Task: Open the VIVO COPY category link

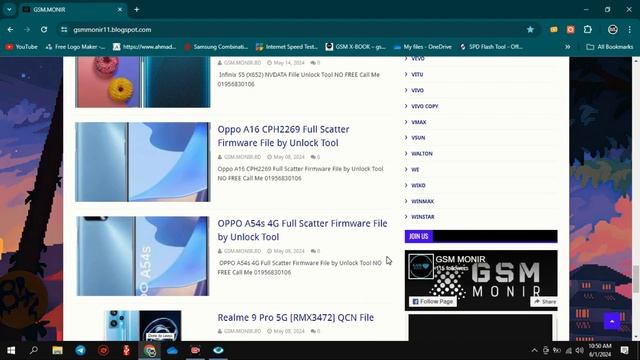Action: pos(424,106)
